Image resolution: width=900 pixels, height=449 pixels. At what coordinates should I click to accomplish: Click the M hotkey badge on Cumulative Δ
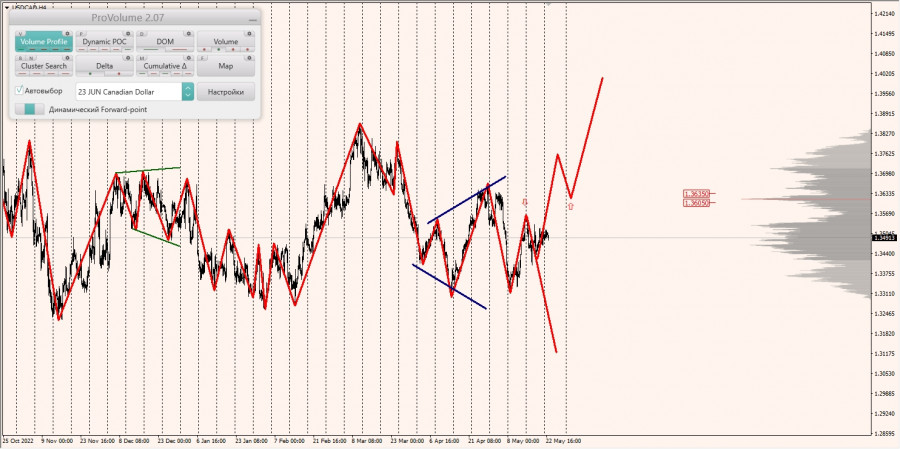[x=142, y=59]
